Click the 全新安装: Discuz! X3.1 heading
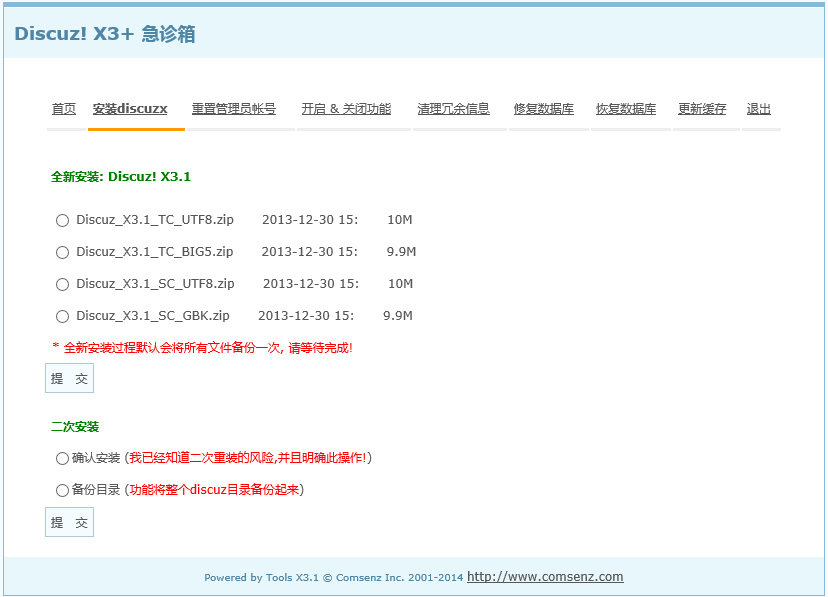The image size is (828, 597). [x=121, y=176]
